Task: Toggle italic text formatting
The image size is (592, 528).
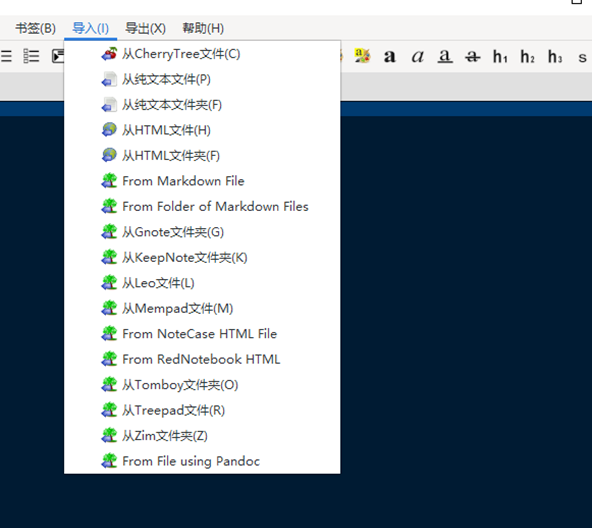Action: pos(418,57)
